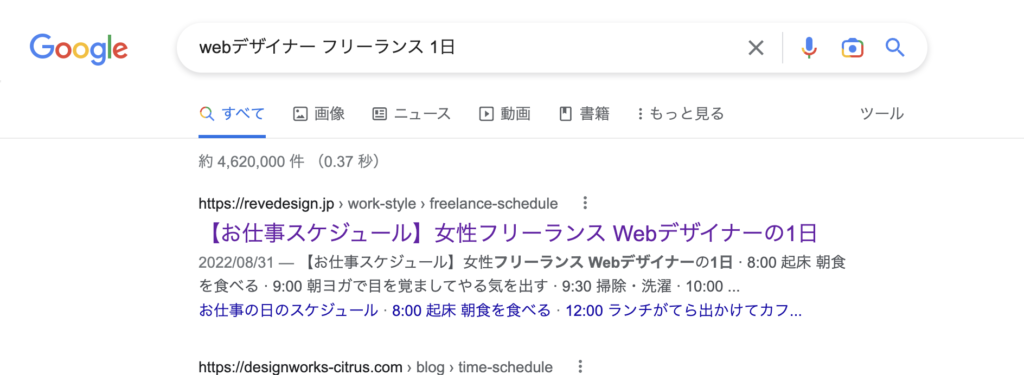Expand the もっと見る menu

click(681, 114)
